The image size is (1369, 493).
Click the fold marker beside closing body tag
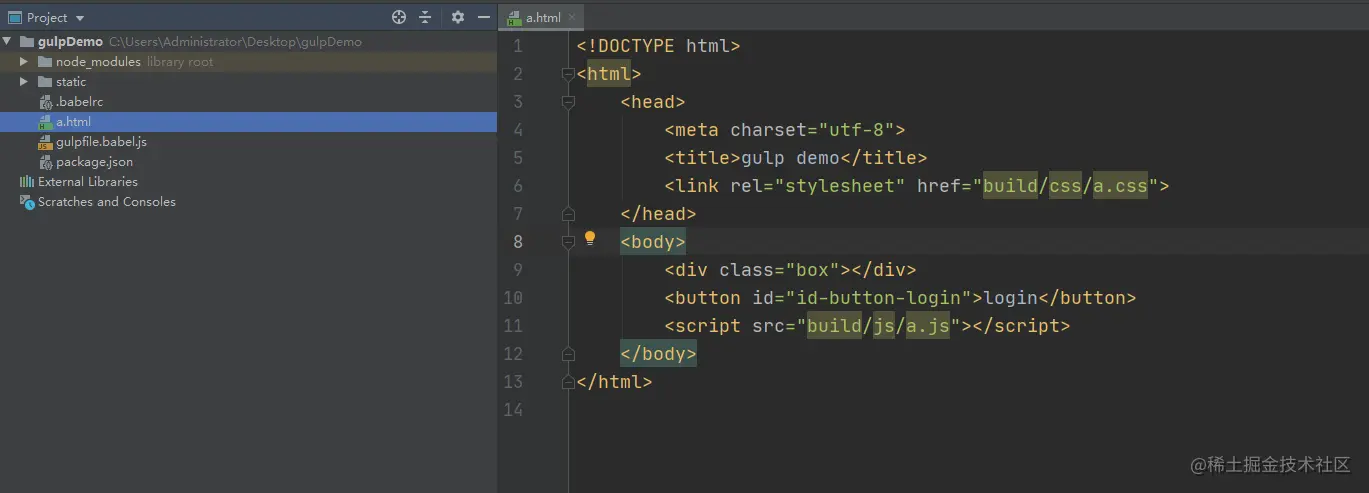(568, 354)
